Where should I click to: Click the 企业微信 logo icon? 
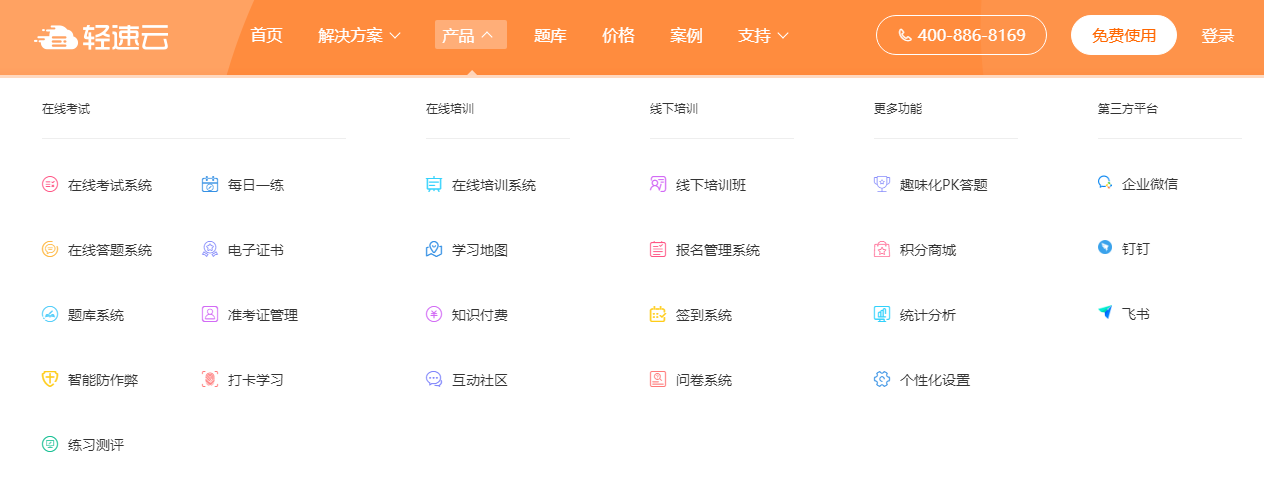(x=1105, y=183)
